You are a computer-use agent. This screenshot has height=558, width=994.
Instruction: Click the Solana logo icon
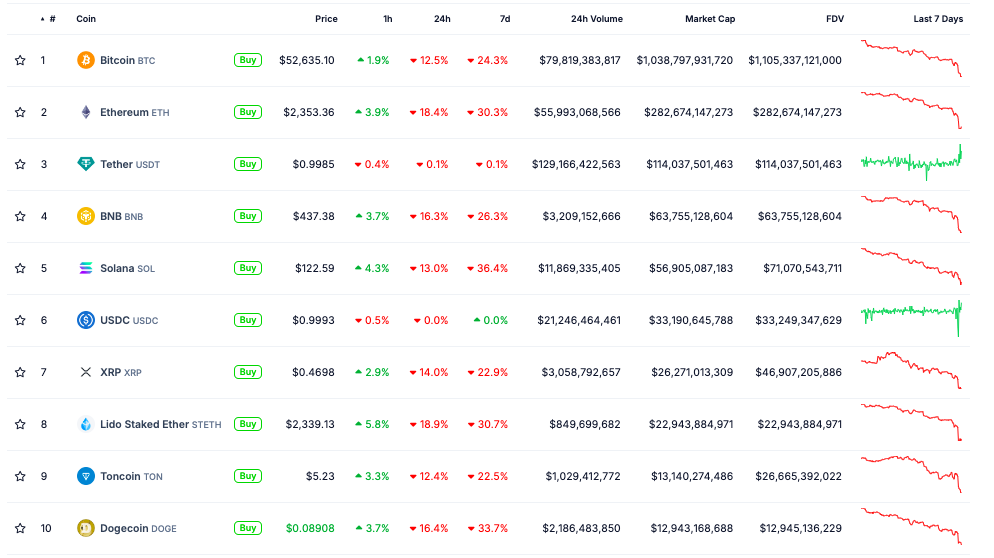(x=86, y=268)
